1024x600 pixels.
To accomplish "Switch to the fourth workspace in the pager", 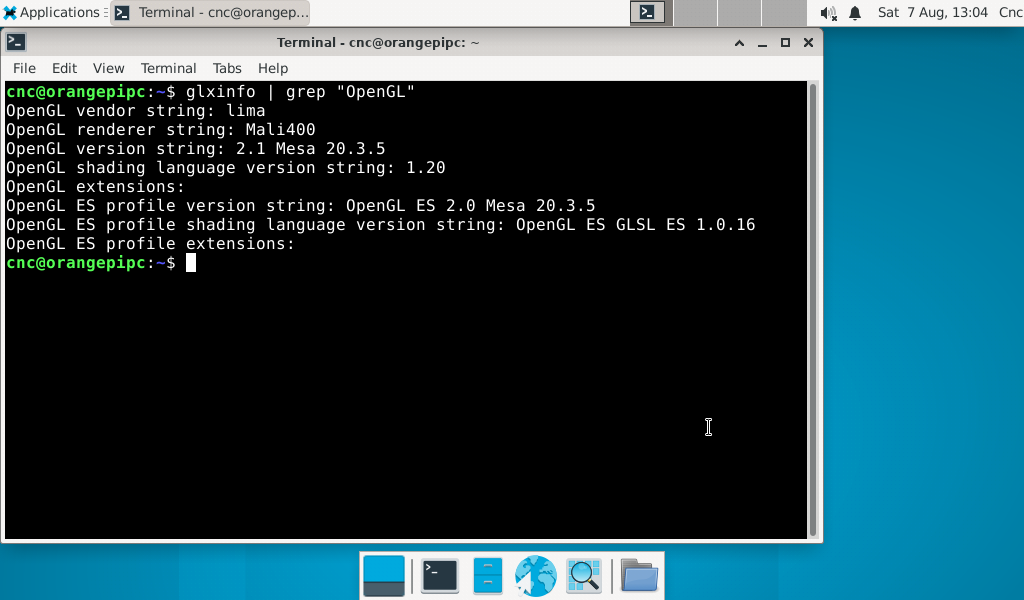I will [x=784, y=12].
